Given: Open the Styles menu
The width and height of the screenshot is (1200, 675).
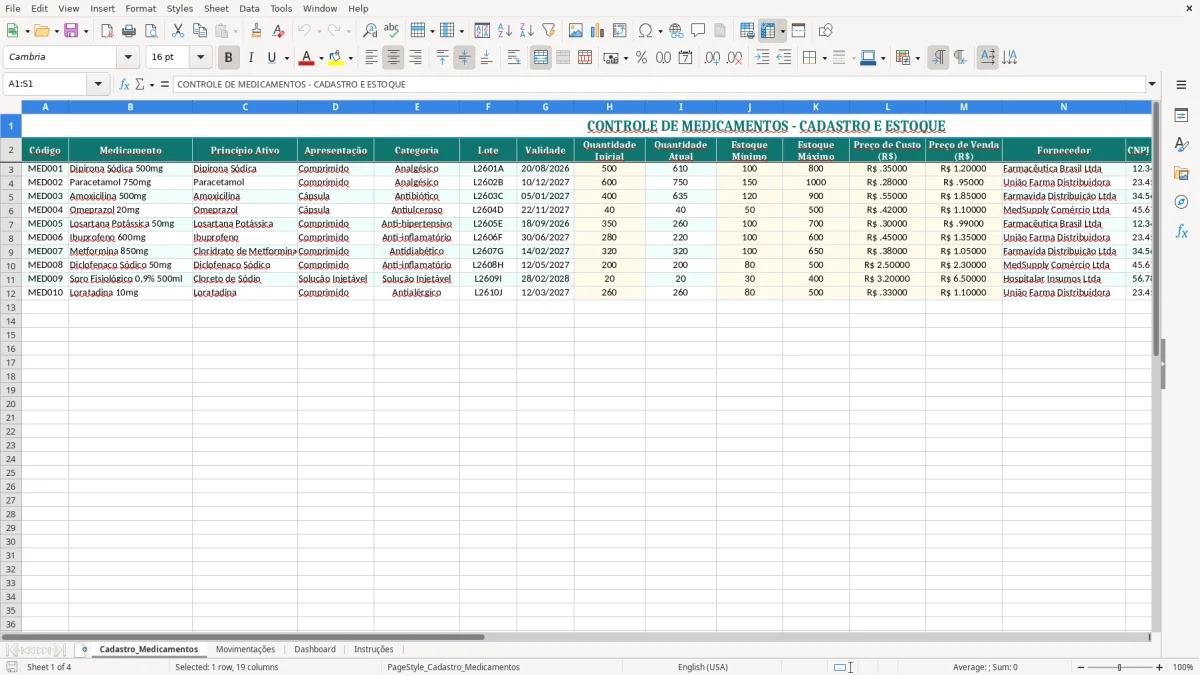Looking at the screenshot, I should pyautogui.click(x=180, y=8).
